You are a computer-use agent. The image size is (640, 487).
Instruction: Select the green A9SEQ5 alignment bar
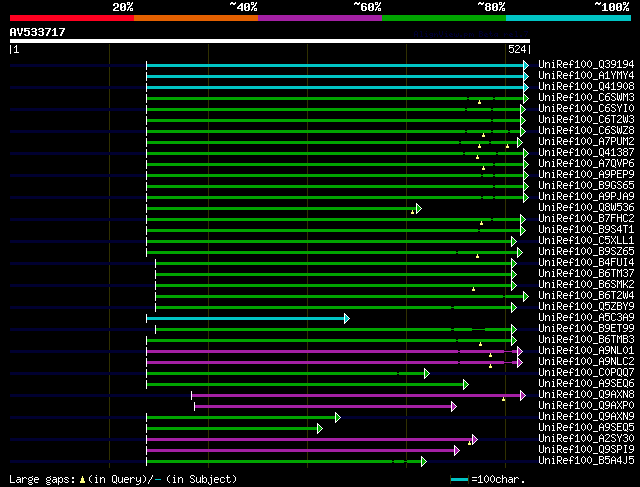pyautogui.click(x=234, y=429)
